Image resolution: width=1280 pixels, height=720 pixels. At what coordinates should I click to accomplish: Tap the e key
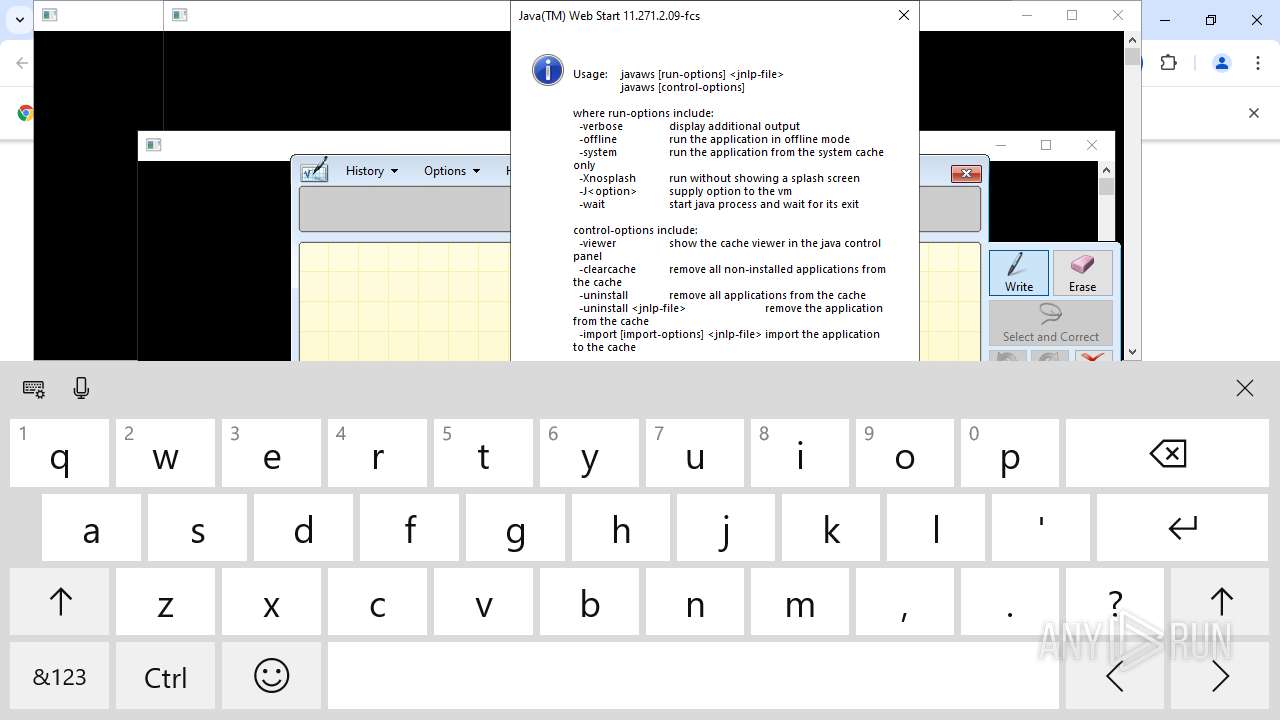(271, 453)
